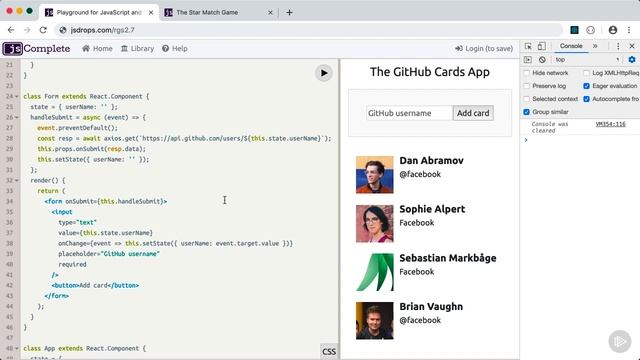Collapse the Form class at line 24
The width and height of the screenshot is (640, 360).
click(17, 96)
